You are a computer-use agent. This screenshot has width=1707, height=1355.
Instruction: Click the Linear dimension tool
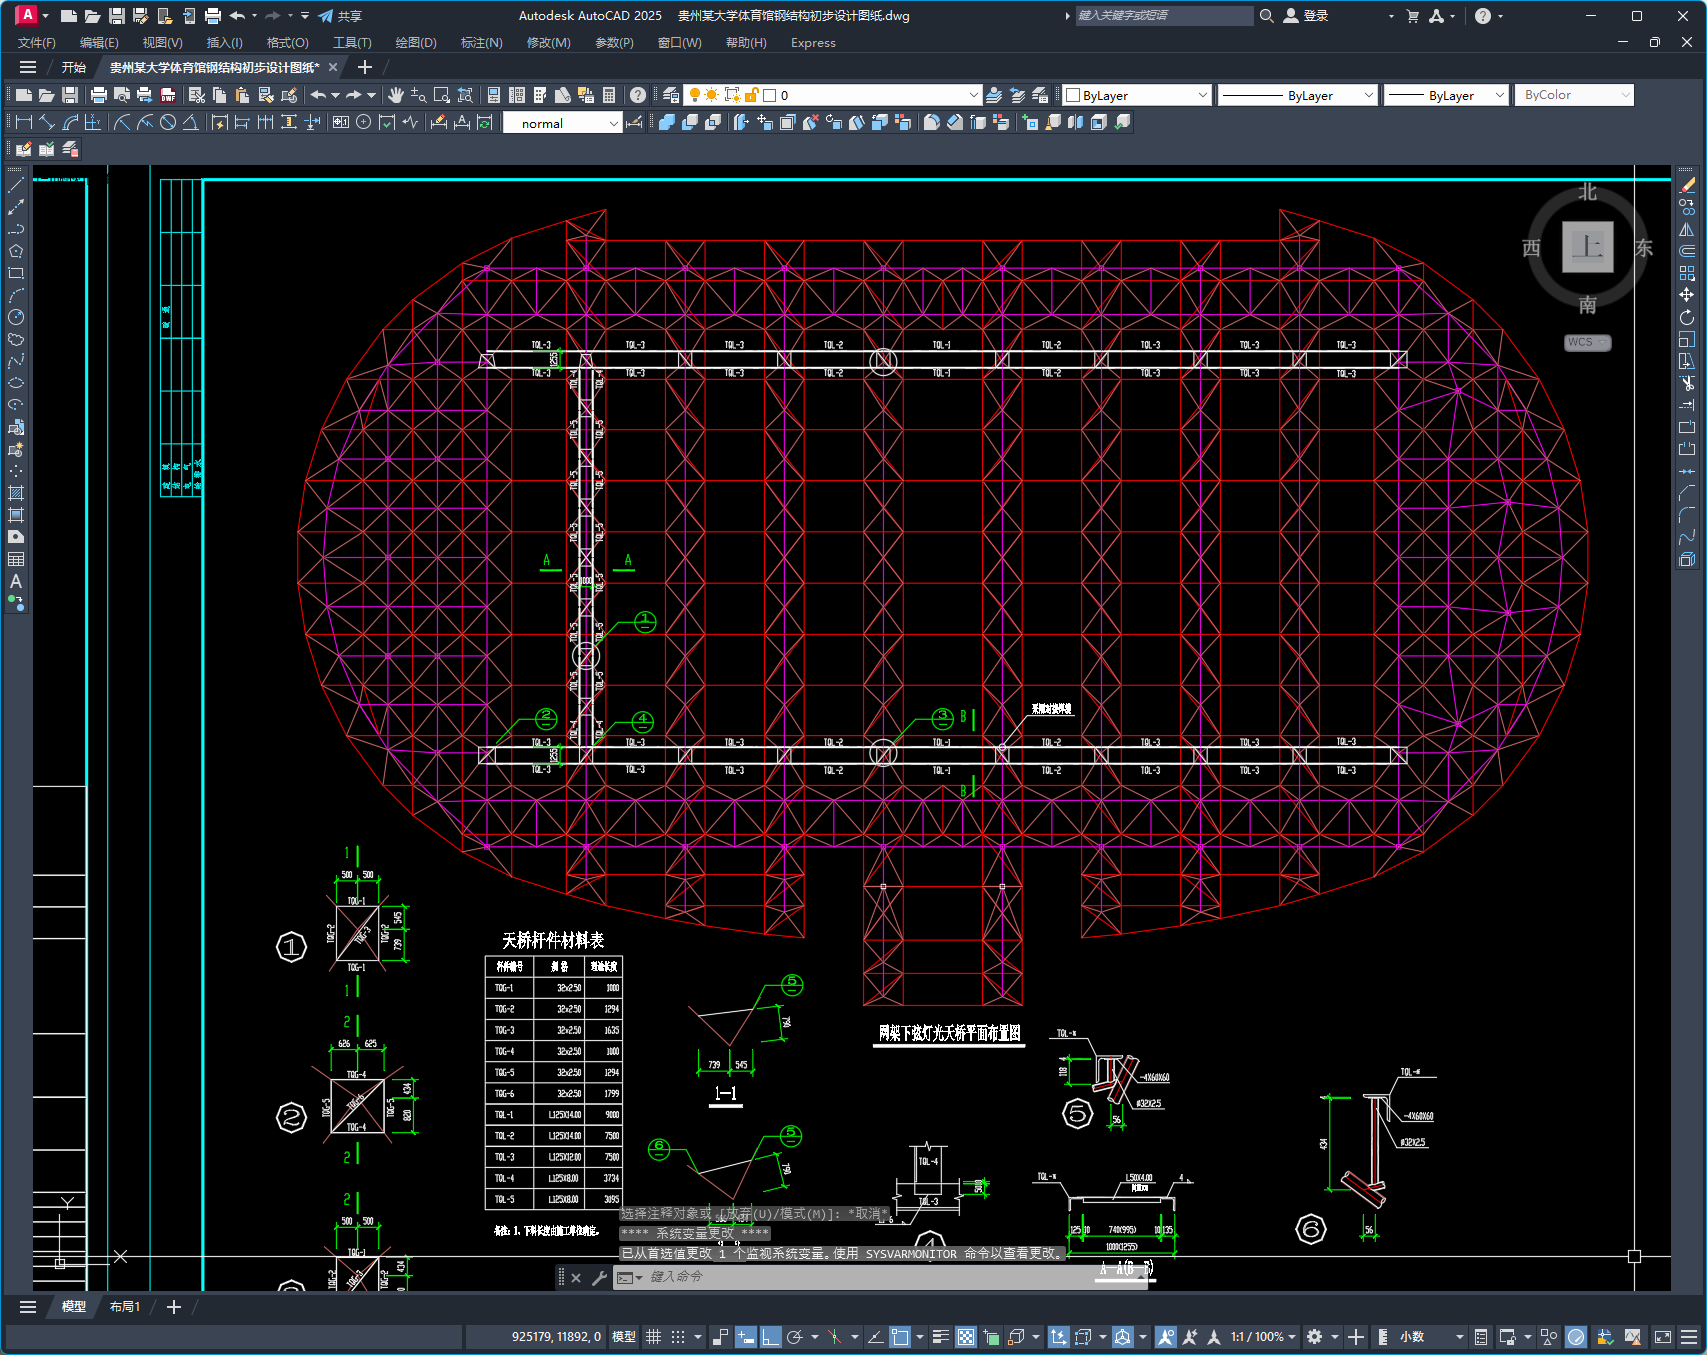click(24, 122)
